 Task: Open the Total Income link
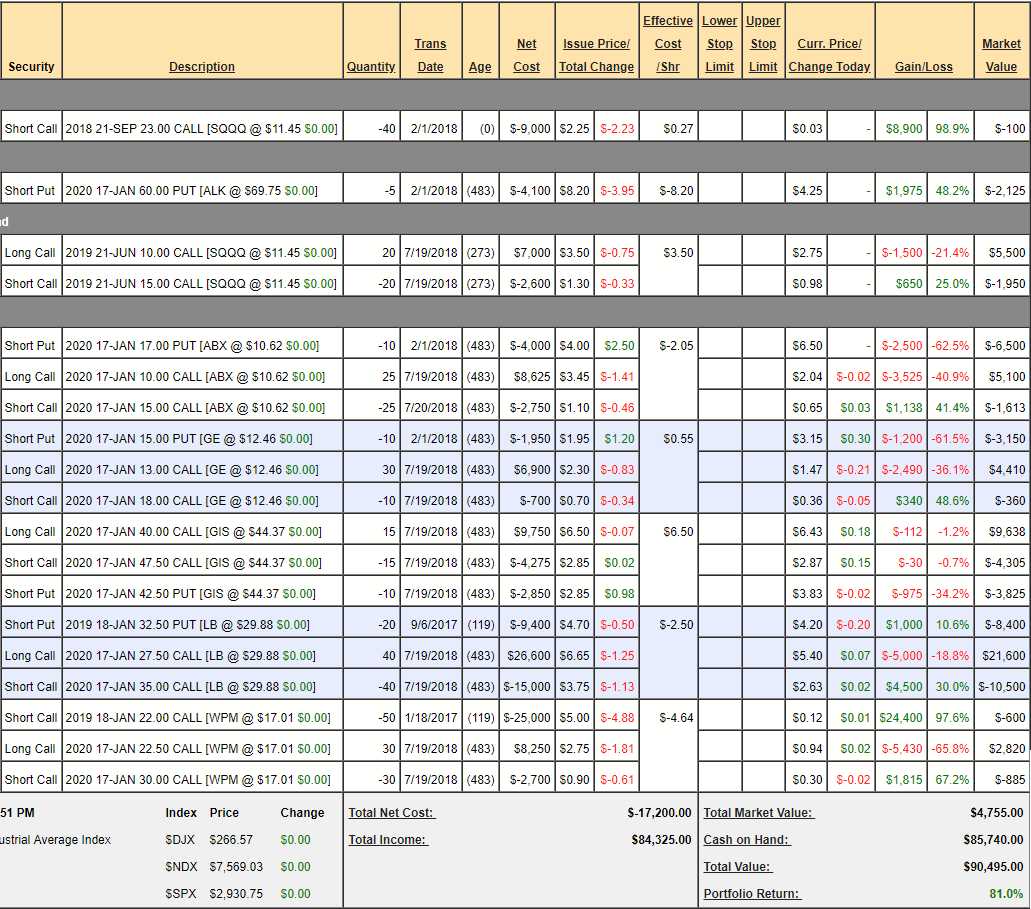387,840
